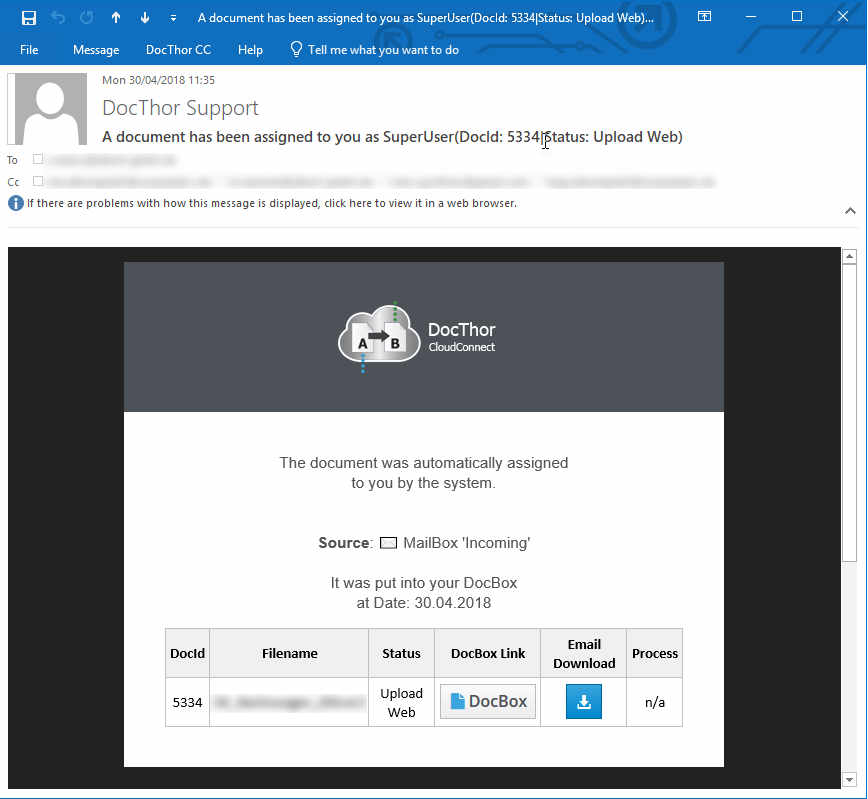
Task: Open the Message ribbon tab
Action: pyautogui.click(x=96, y=50)
